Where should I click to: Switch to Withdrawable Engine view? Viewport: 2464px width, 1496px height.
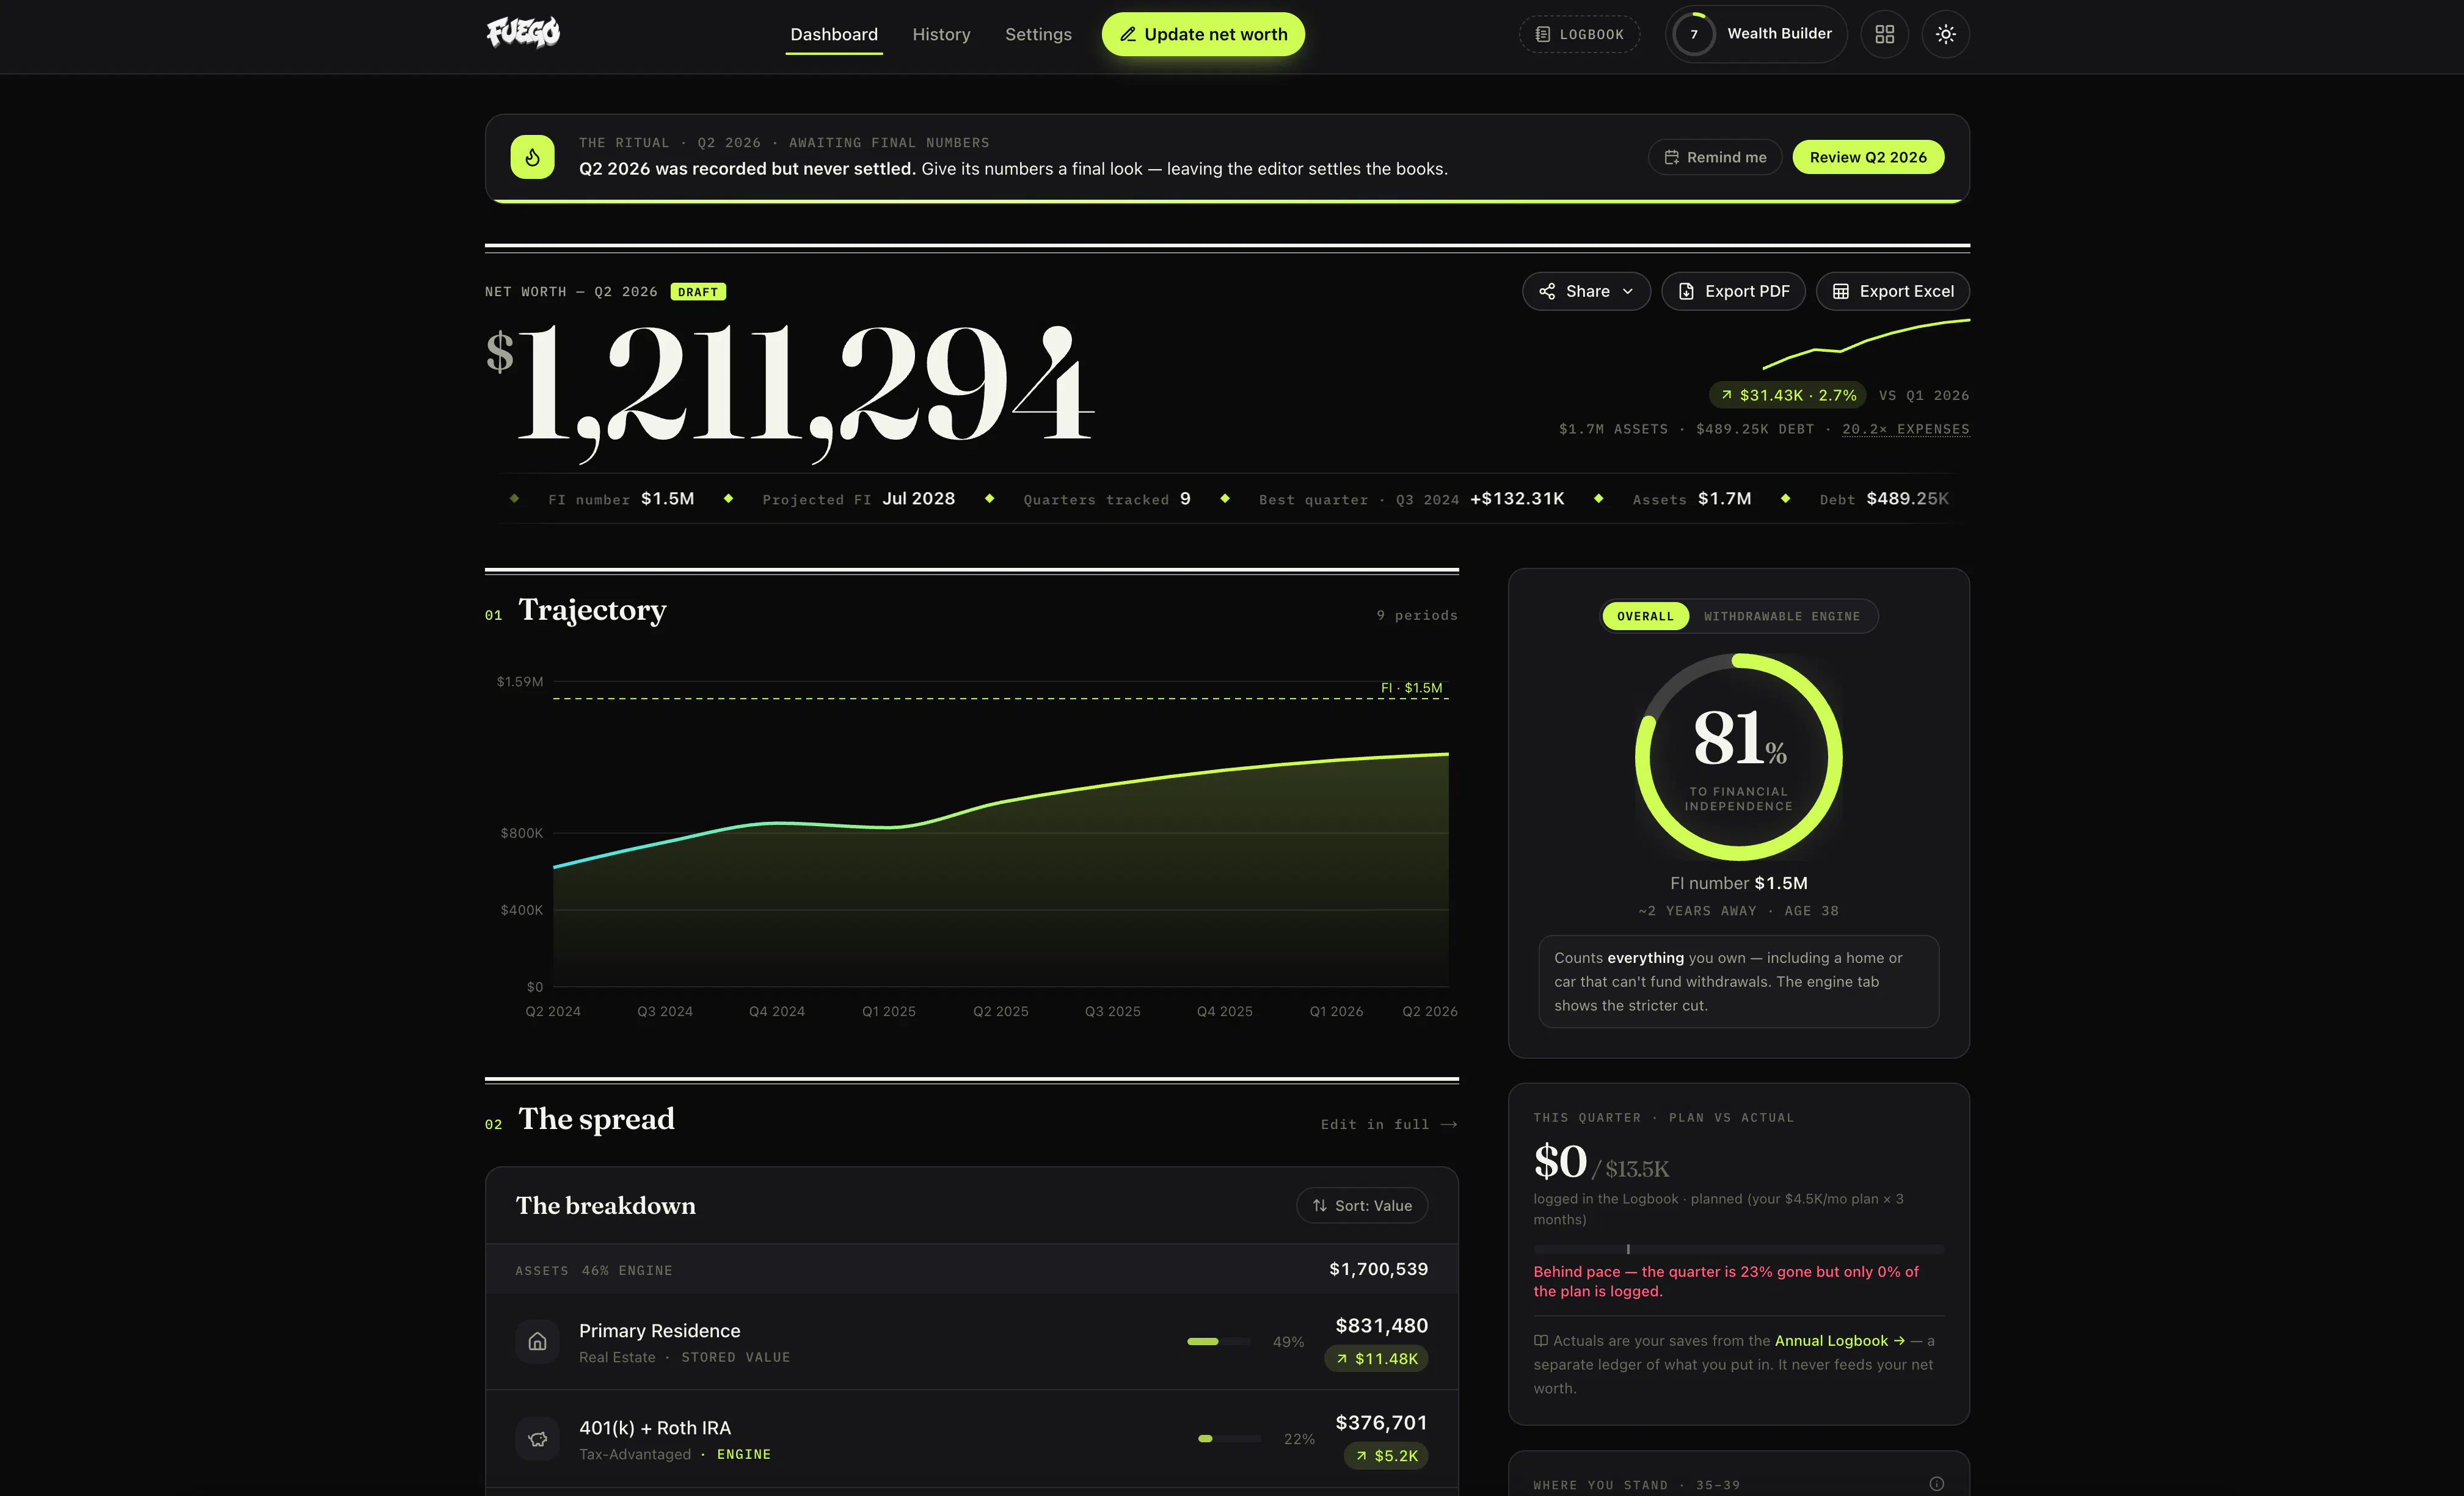tap(1782, 616)
